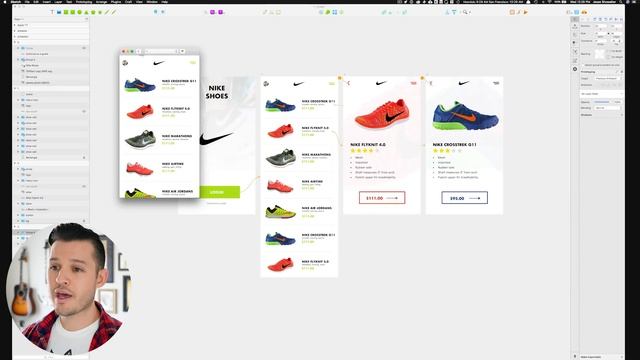Open the Help menu
The image size is (640, 360).
[164, 2]
